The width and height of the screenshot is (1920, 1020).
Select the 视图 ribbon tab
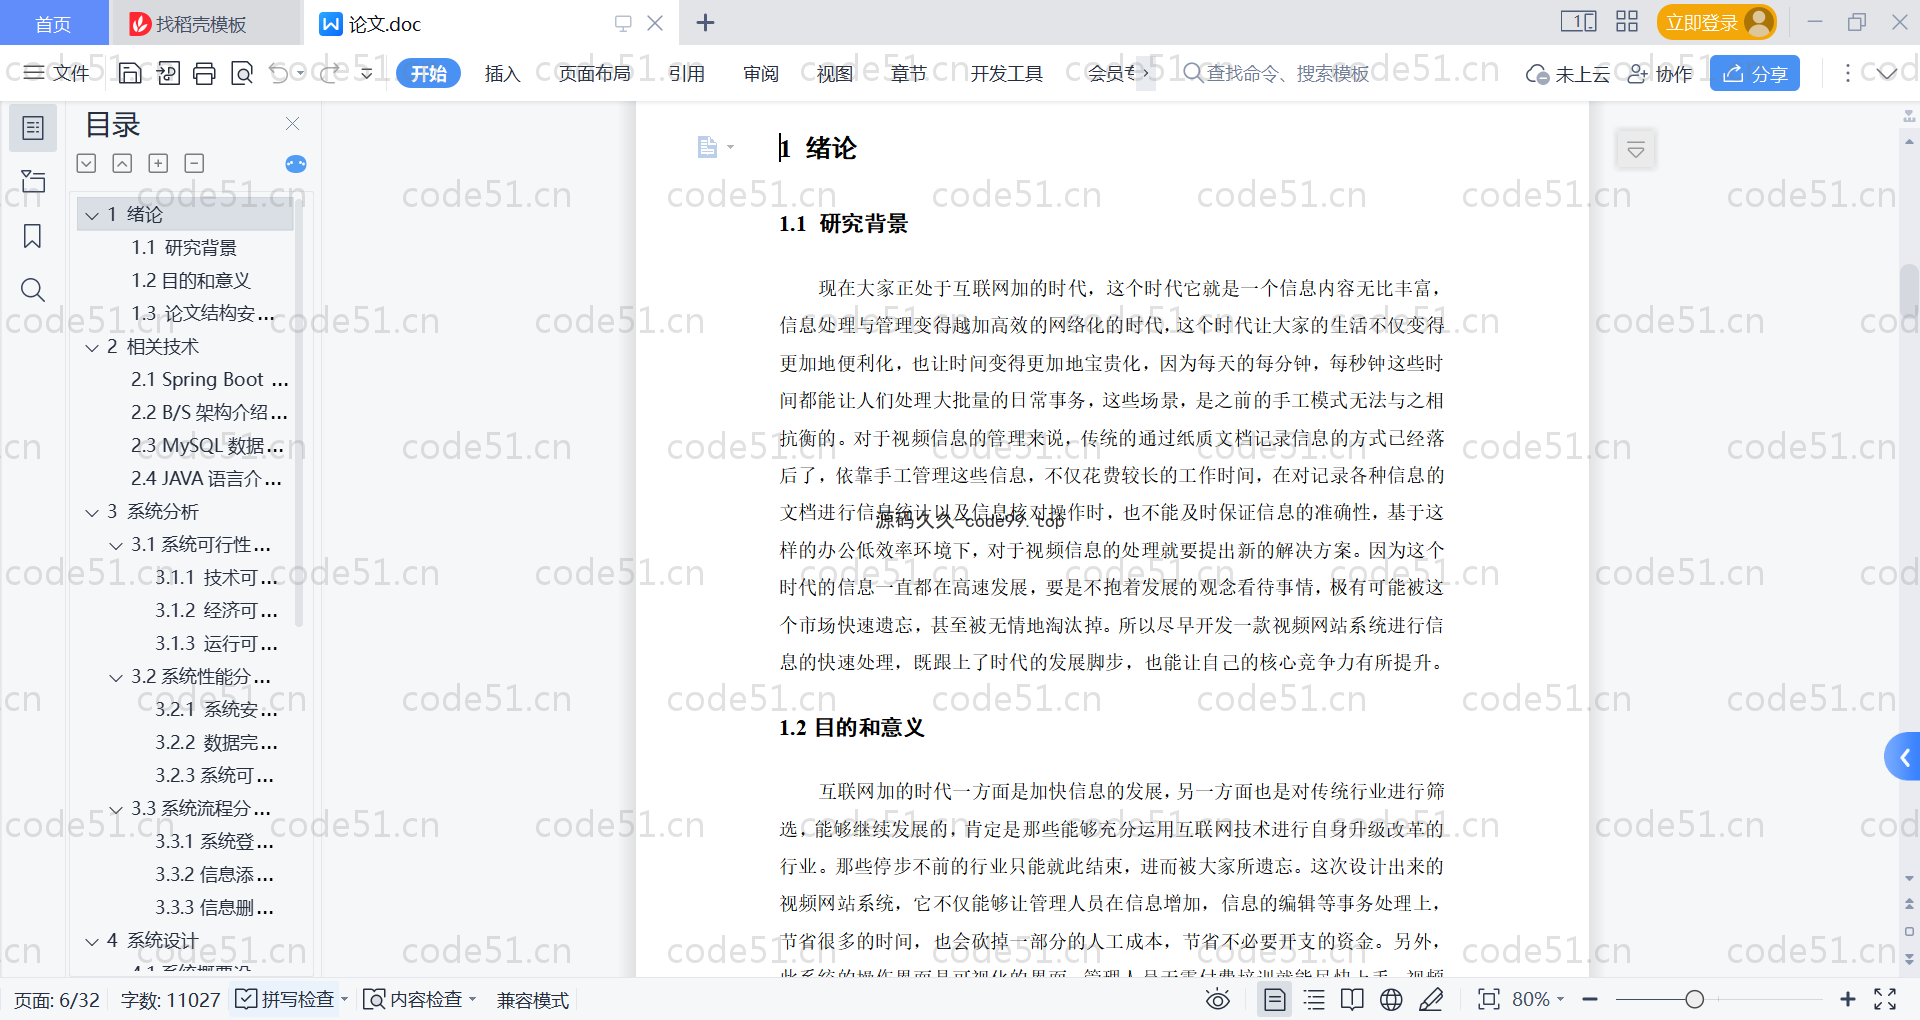(834, 73)
